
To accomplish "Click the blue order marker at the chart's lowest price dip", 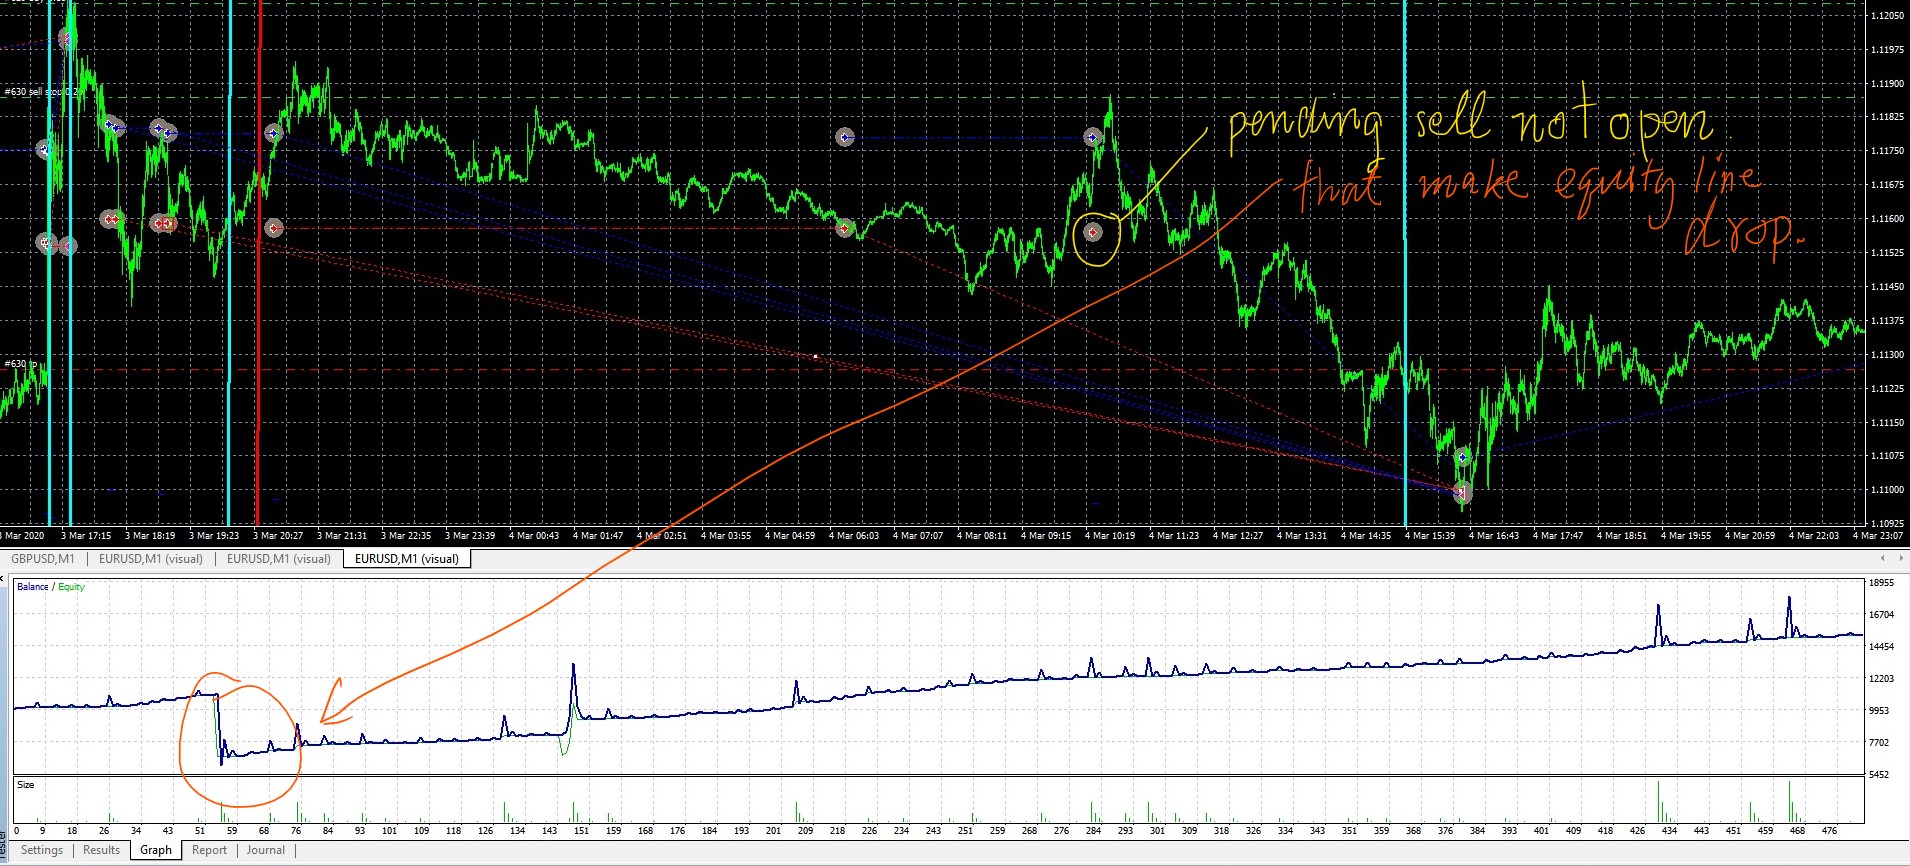I will pos(1463,457).
